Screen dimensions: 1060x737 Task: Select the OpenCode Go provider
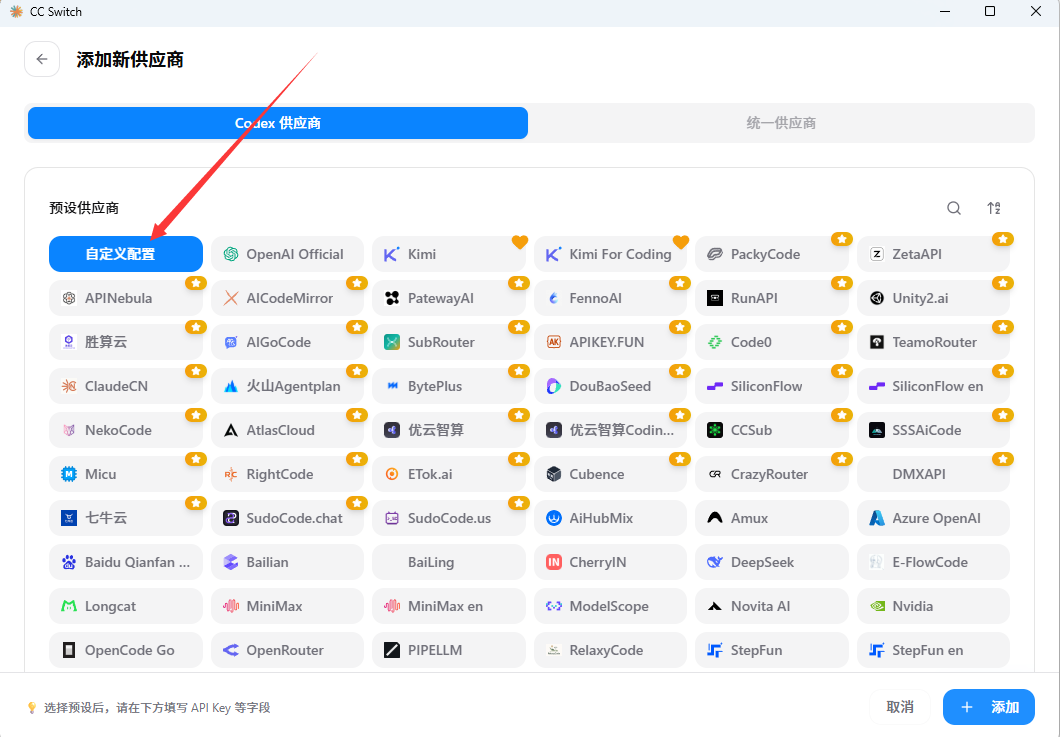[x=126, y=650]
